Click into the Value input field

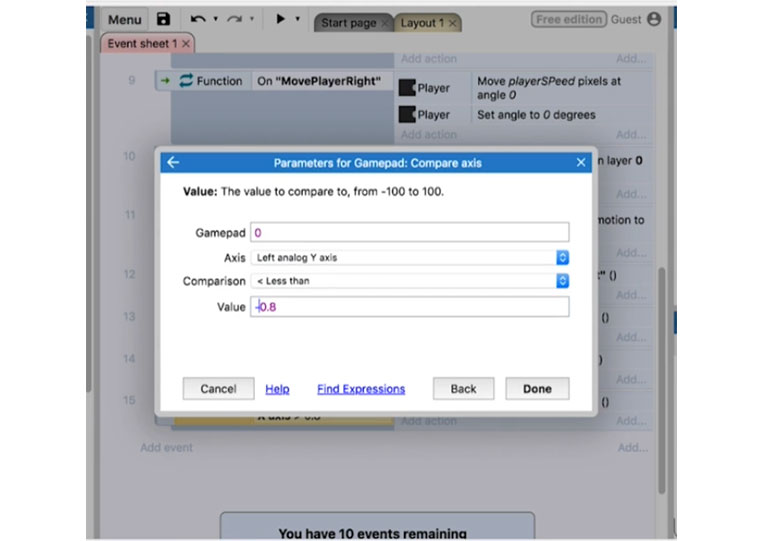coord(410,307)
